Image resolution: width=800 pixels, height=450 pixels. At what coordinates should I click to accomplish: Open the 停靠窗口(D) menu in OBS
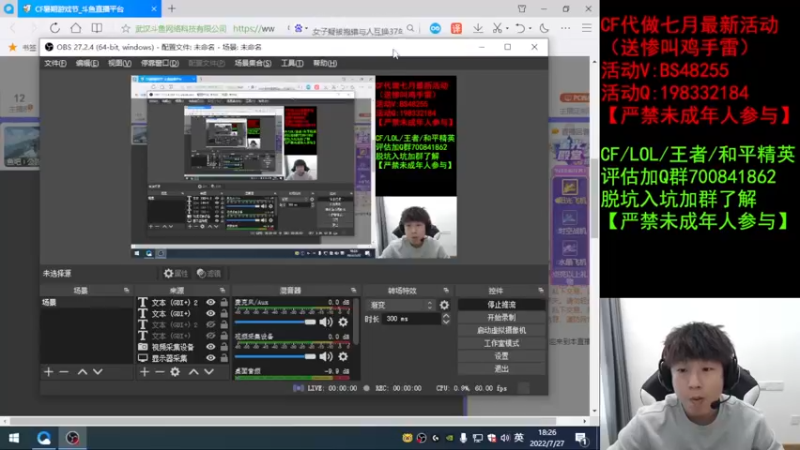[x=160, y=63]
